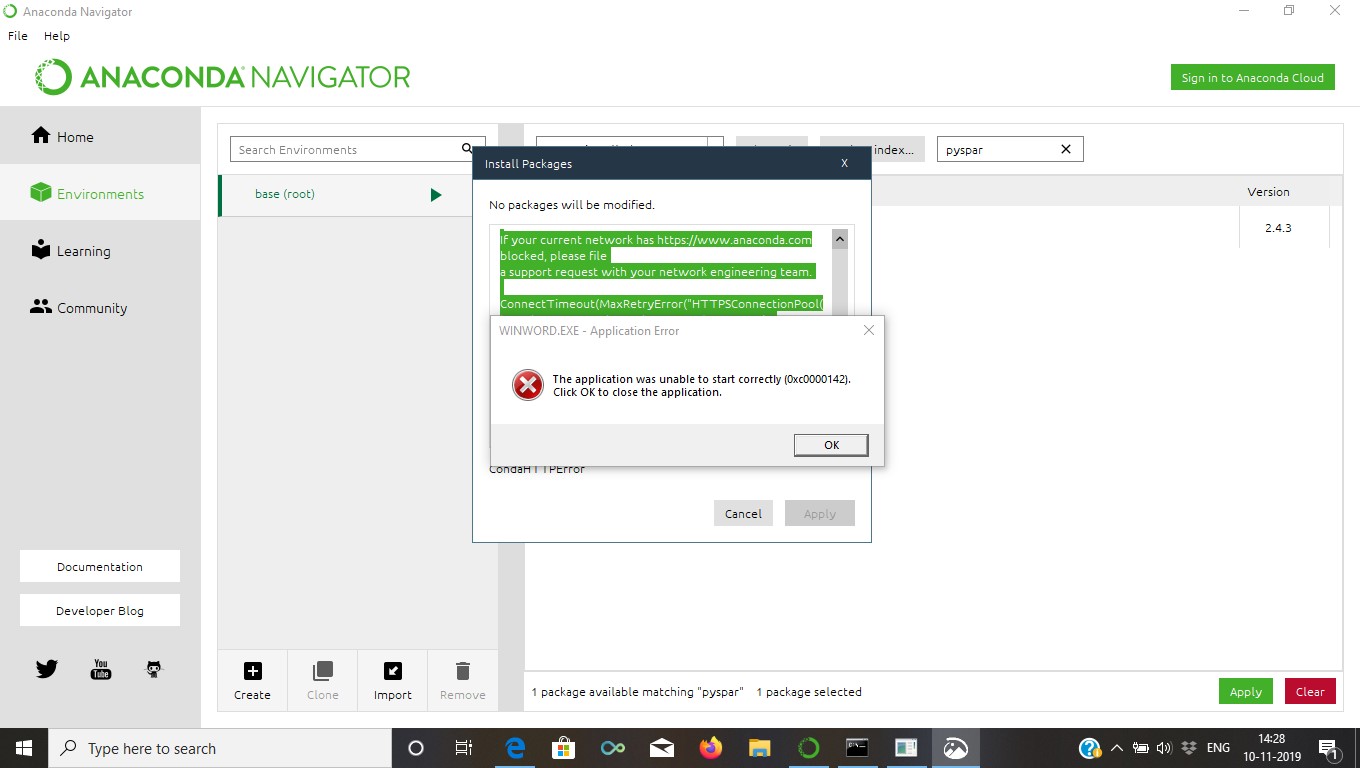This screenshot has height=768, width=1360.
Task: Click the highlighted anaconda.com blocked message text
Action: [656, 256]
